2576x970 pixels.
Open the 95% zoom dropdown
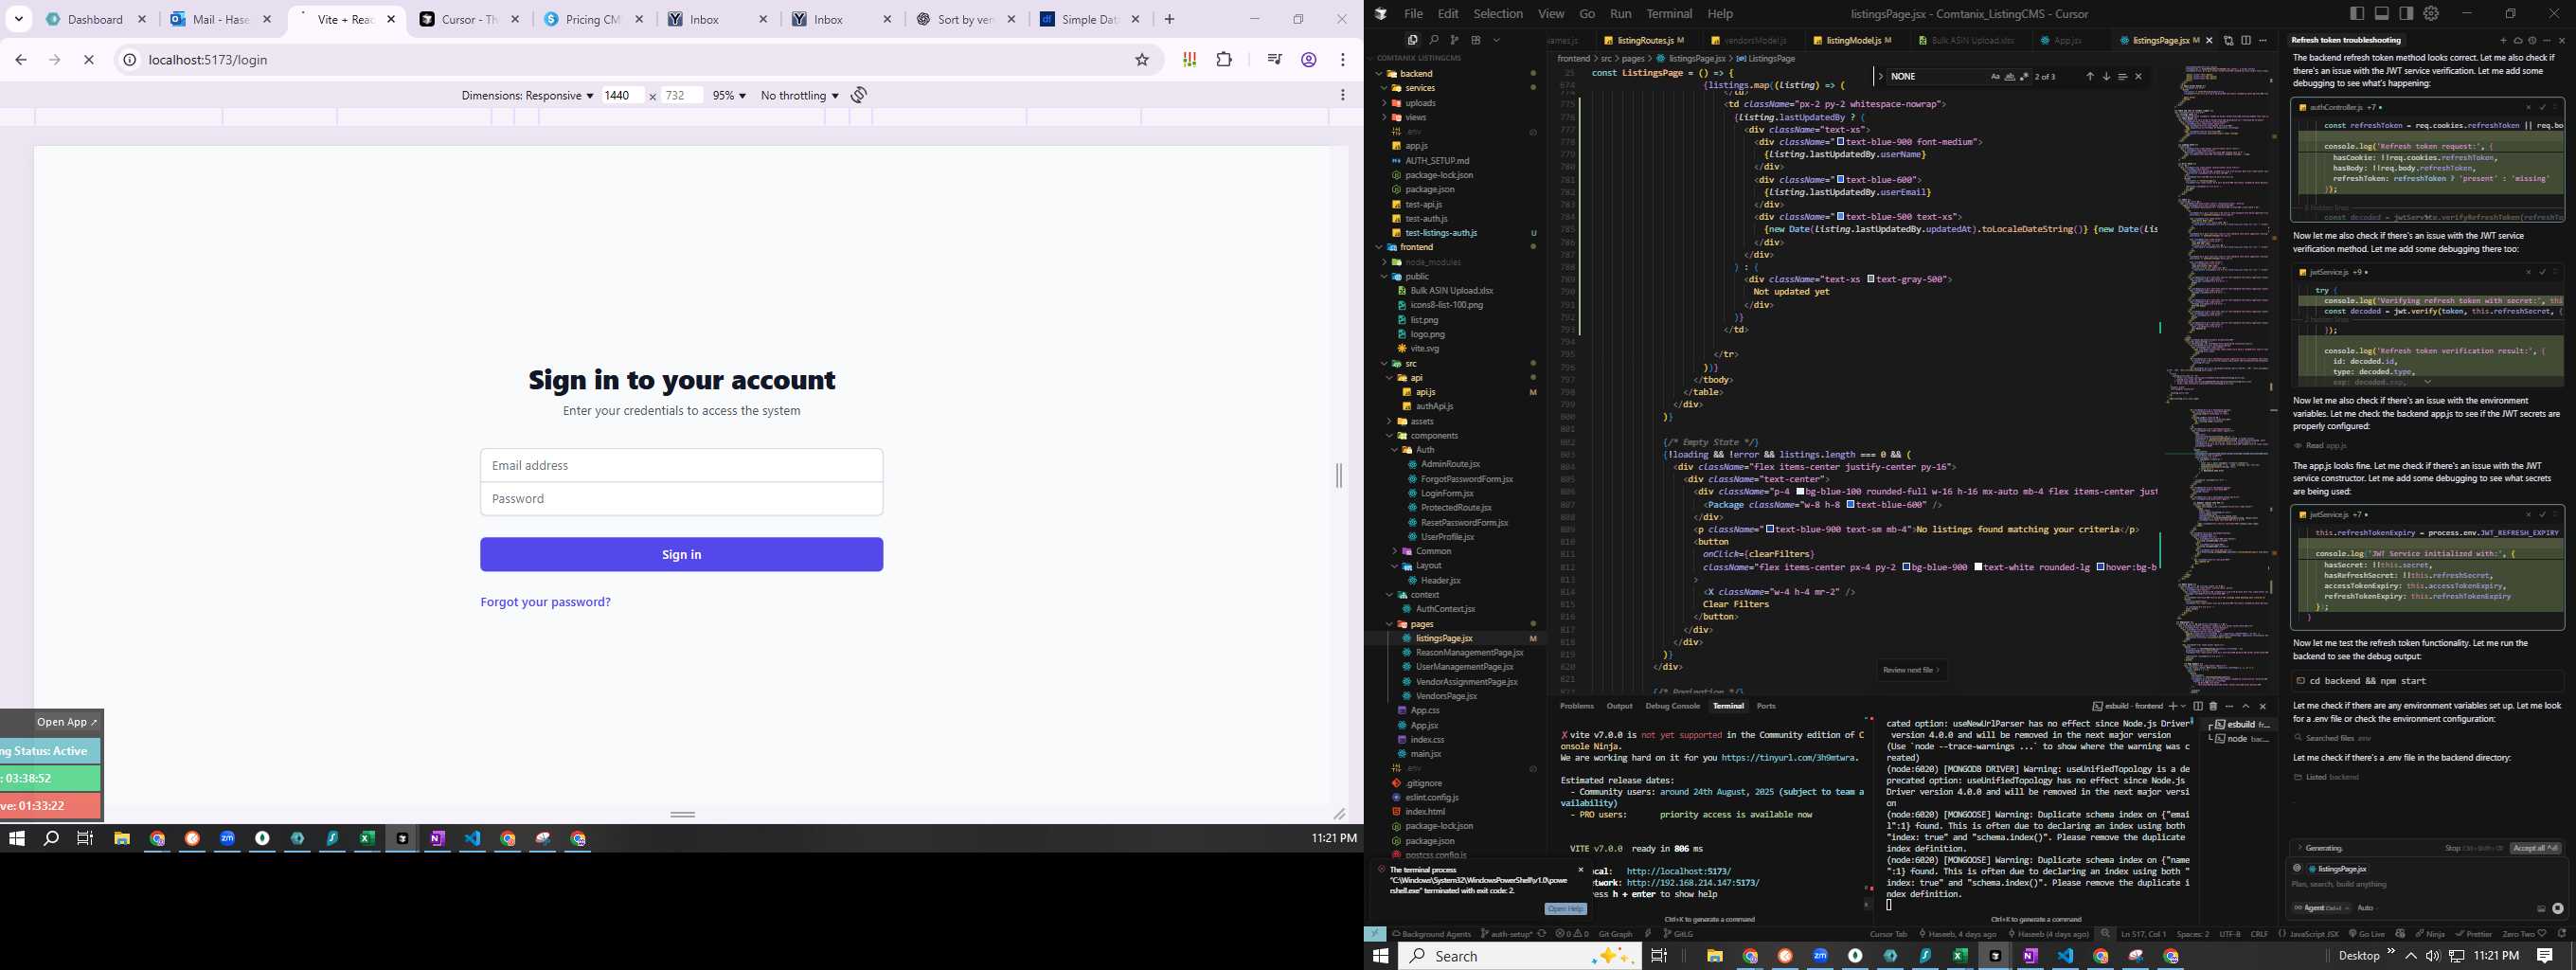click(729, 95)
